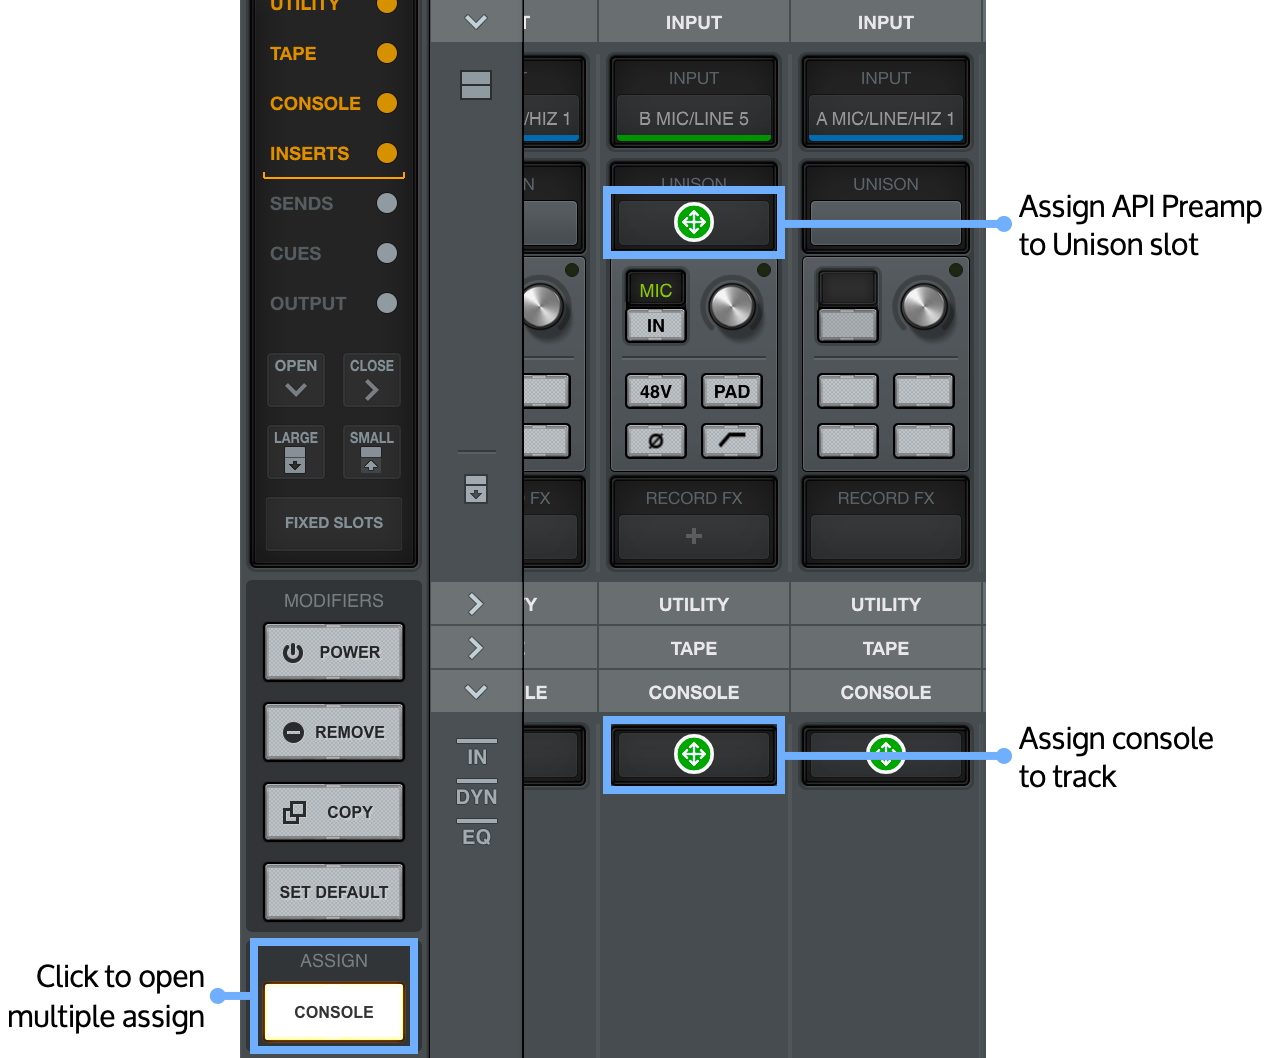Select the OUTPUT label in sidebar
Screen dimensions: 1272x1058
click(x=308, y=303)
